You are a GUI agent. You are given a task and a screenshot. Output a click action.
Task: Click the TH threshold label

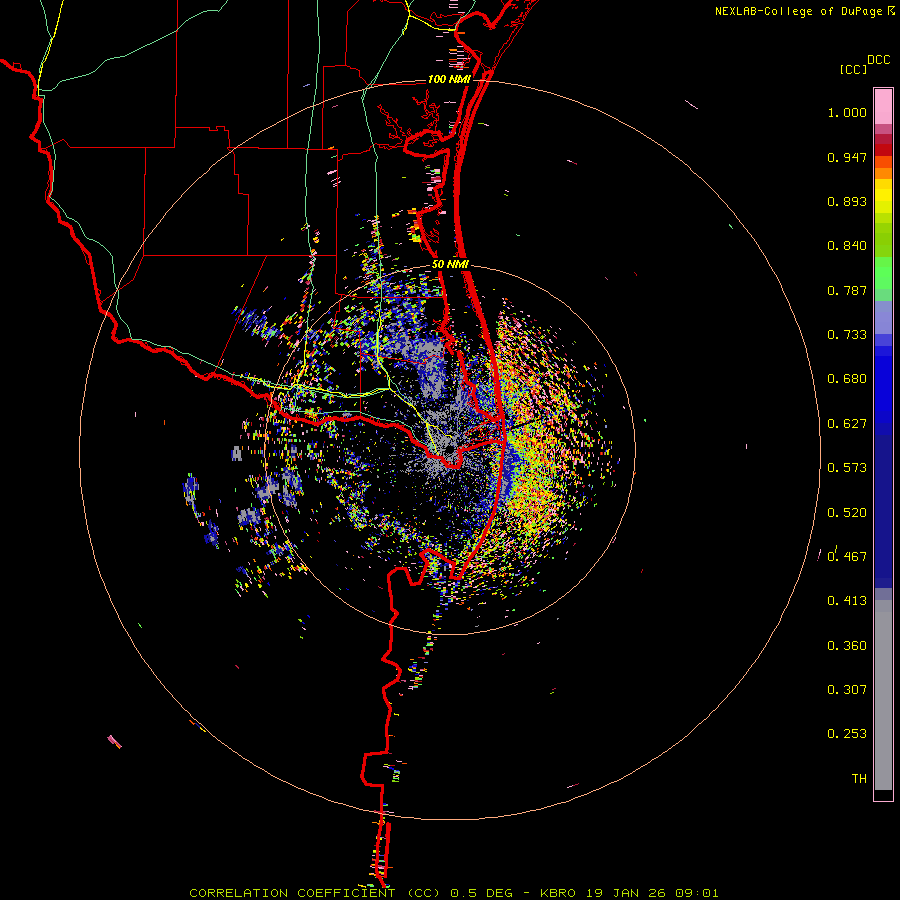pos(859,779)
